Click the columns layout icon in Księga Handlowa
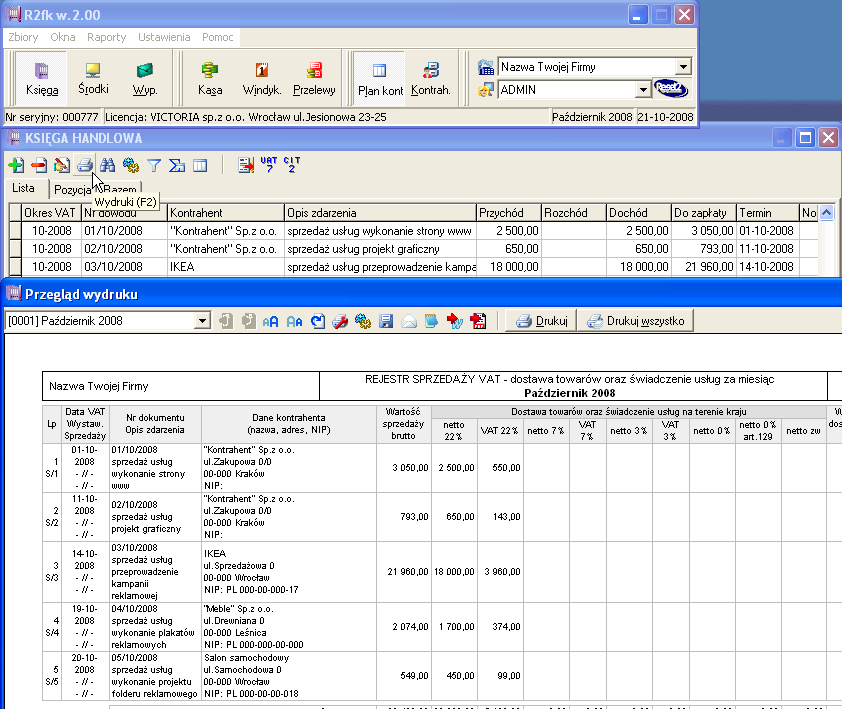The image size is (842, 709). pos(200,165)
